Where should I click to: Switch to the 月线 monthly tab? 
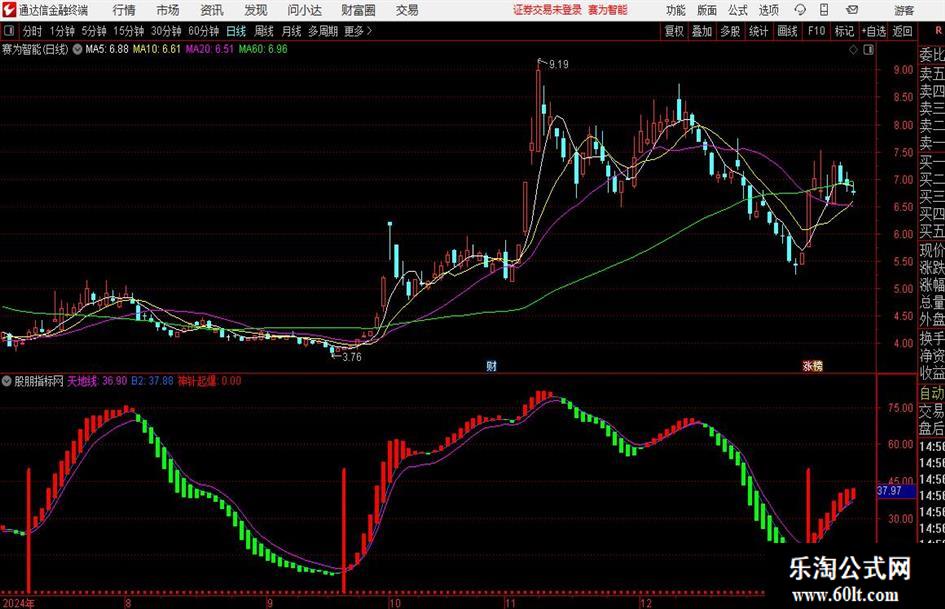[292, 31]
